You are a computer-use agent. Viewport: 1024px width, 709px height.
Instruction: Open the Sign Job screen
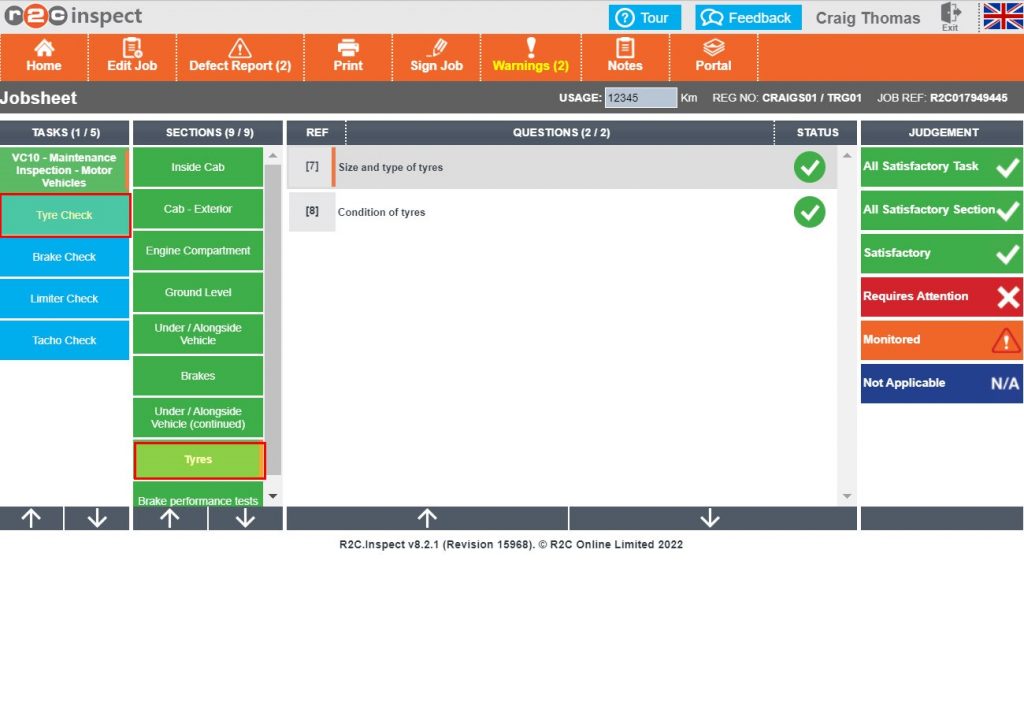[x=436, y=57]
